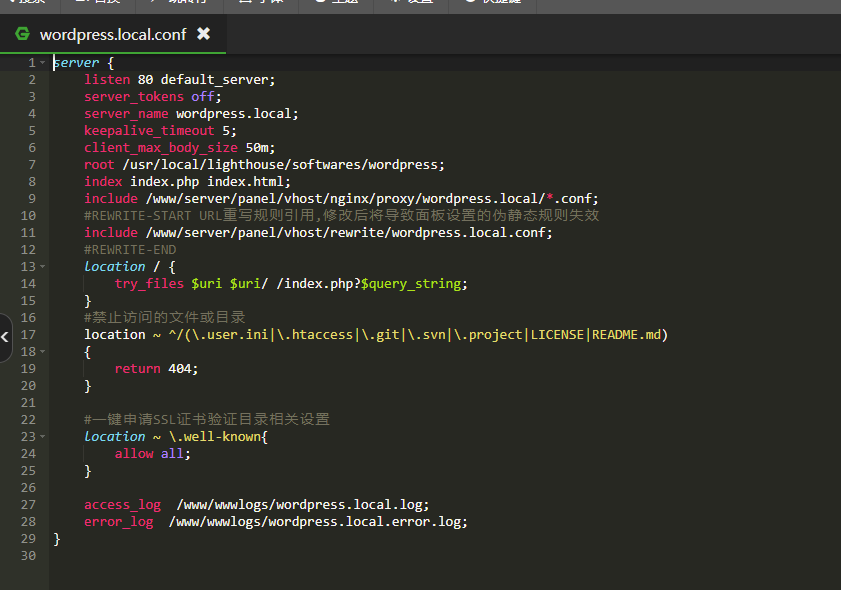The image size is (841, 590).
Task: Click the try_files directive keyword
Action: tap(149, 284)
